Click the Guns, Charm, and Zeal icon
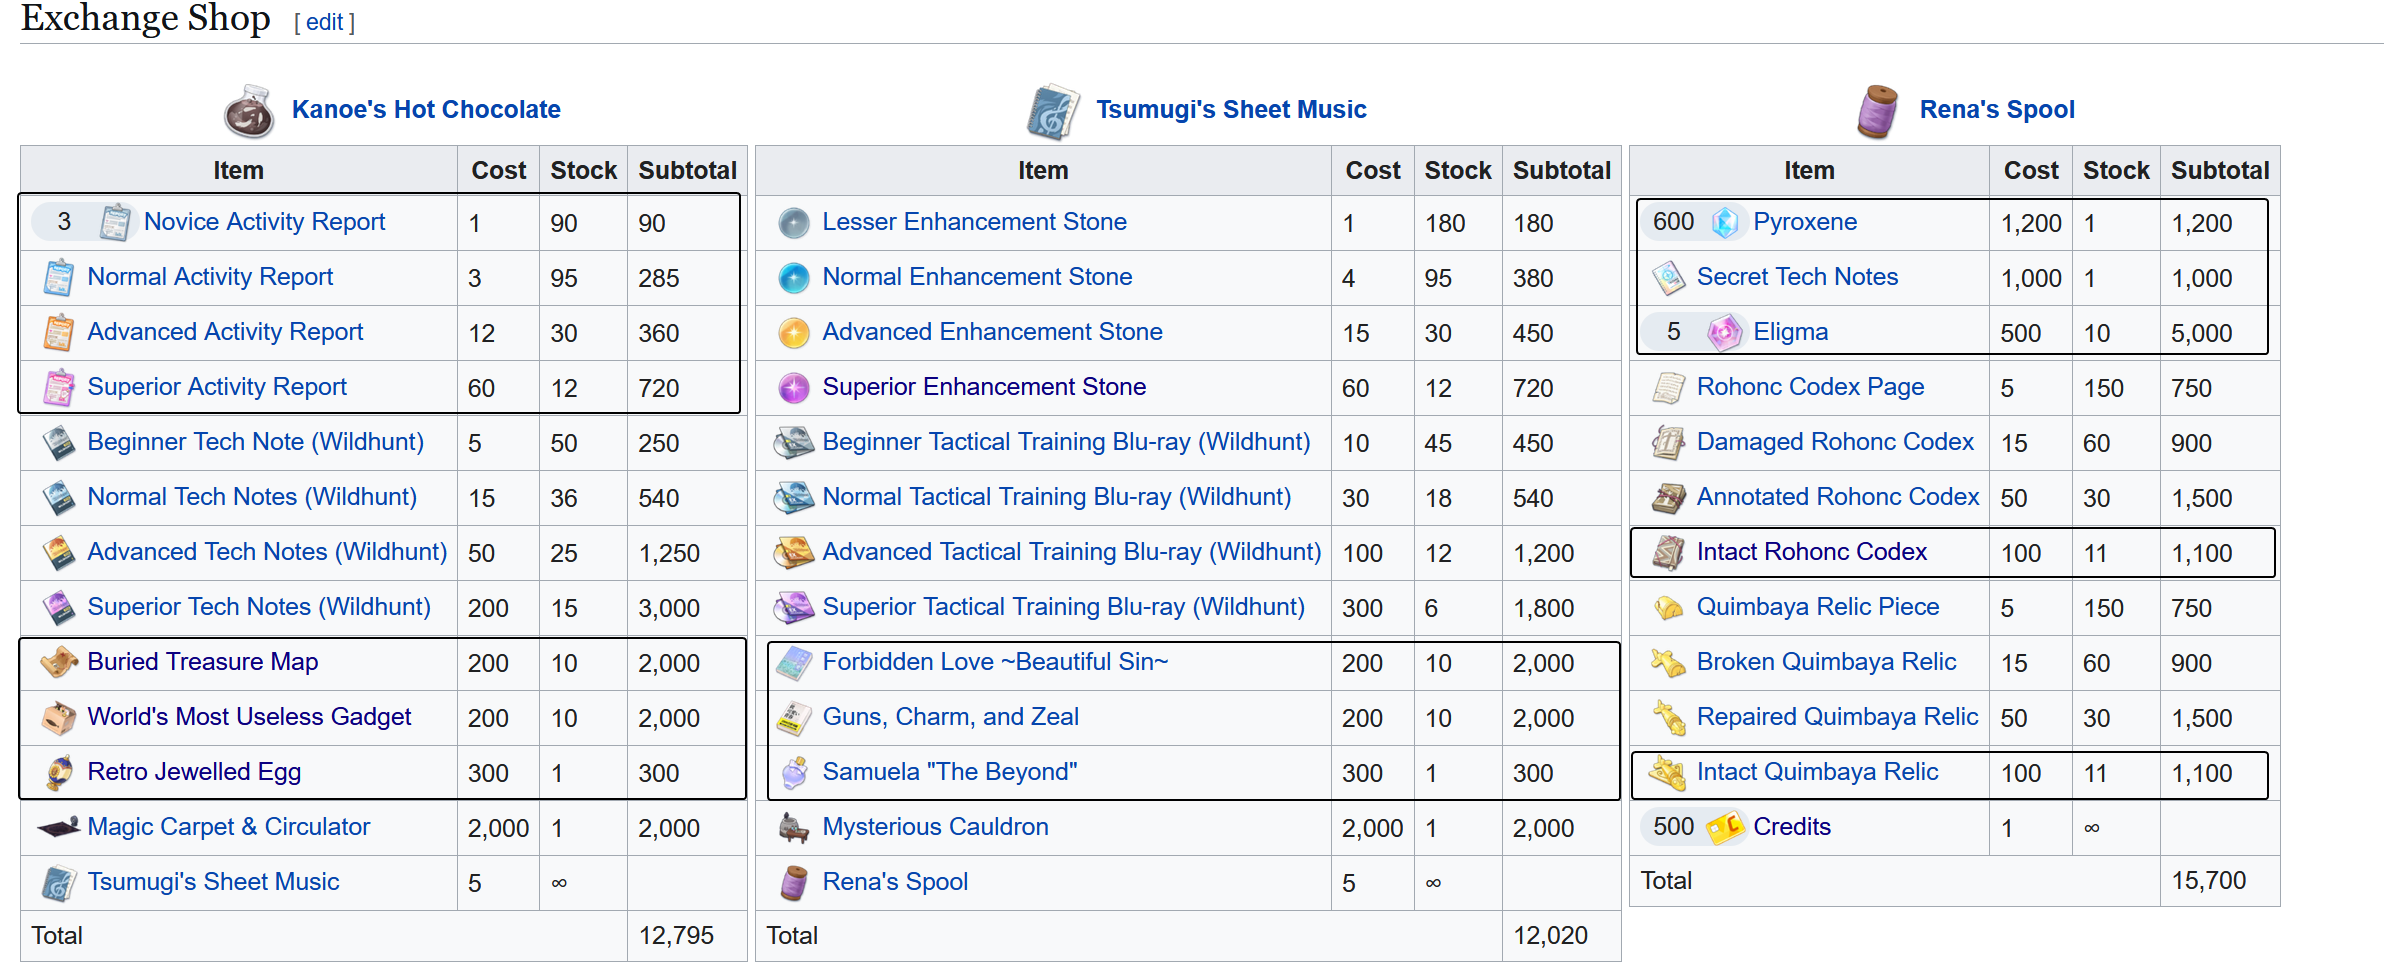Viewport: 2384px width, 980px height. point(794,717)
